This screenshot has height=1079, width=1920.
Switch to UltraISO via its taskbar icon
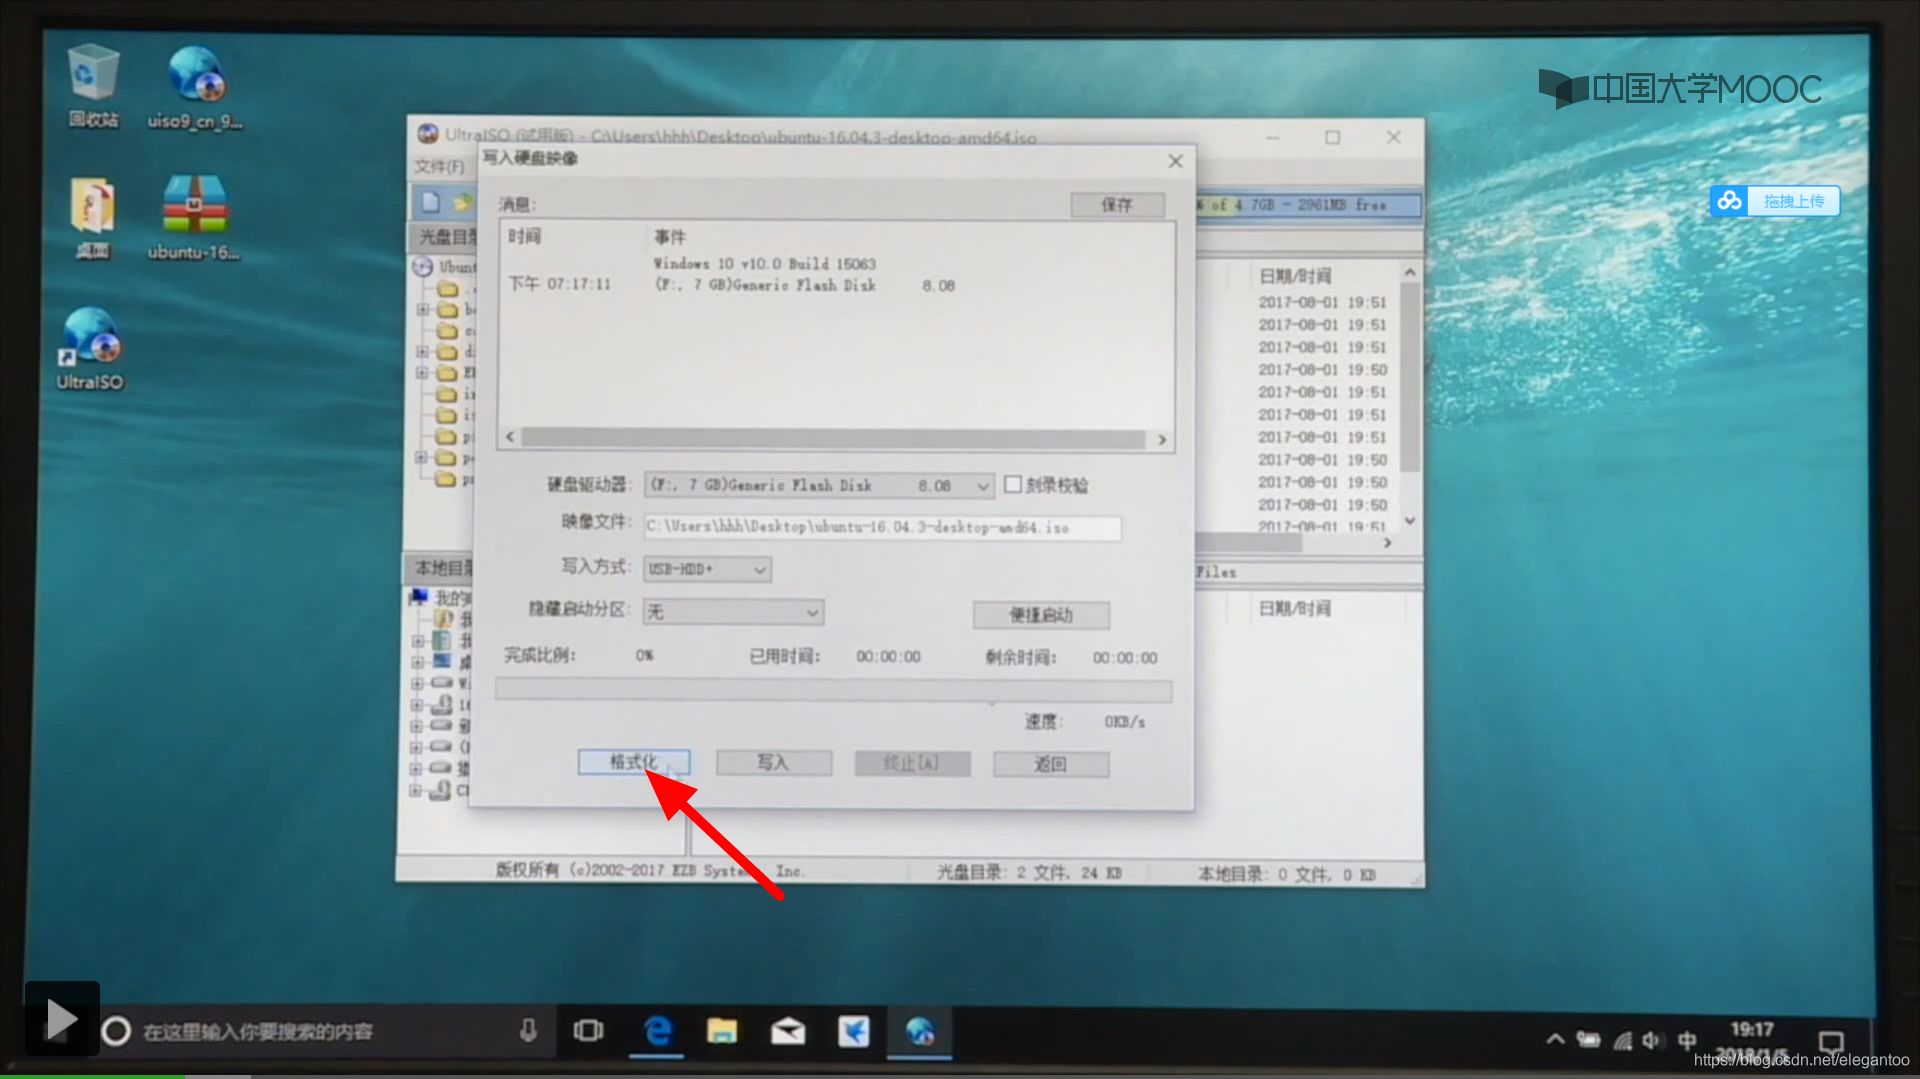pos(920,1031)
